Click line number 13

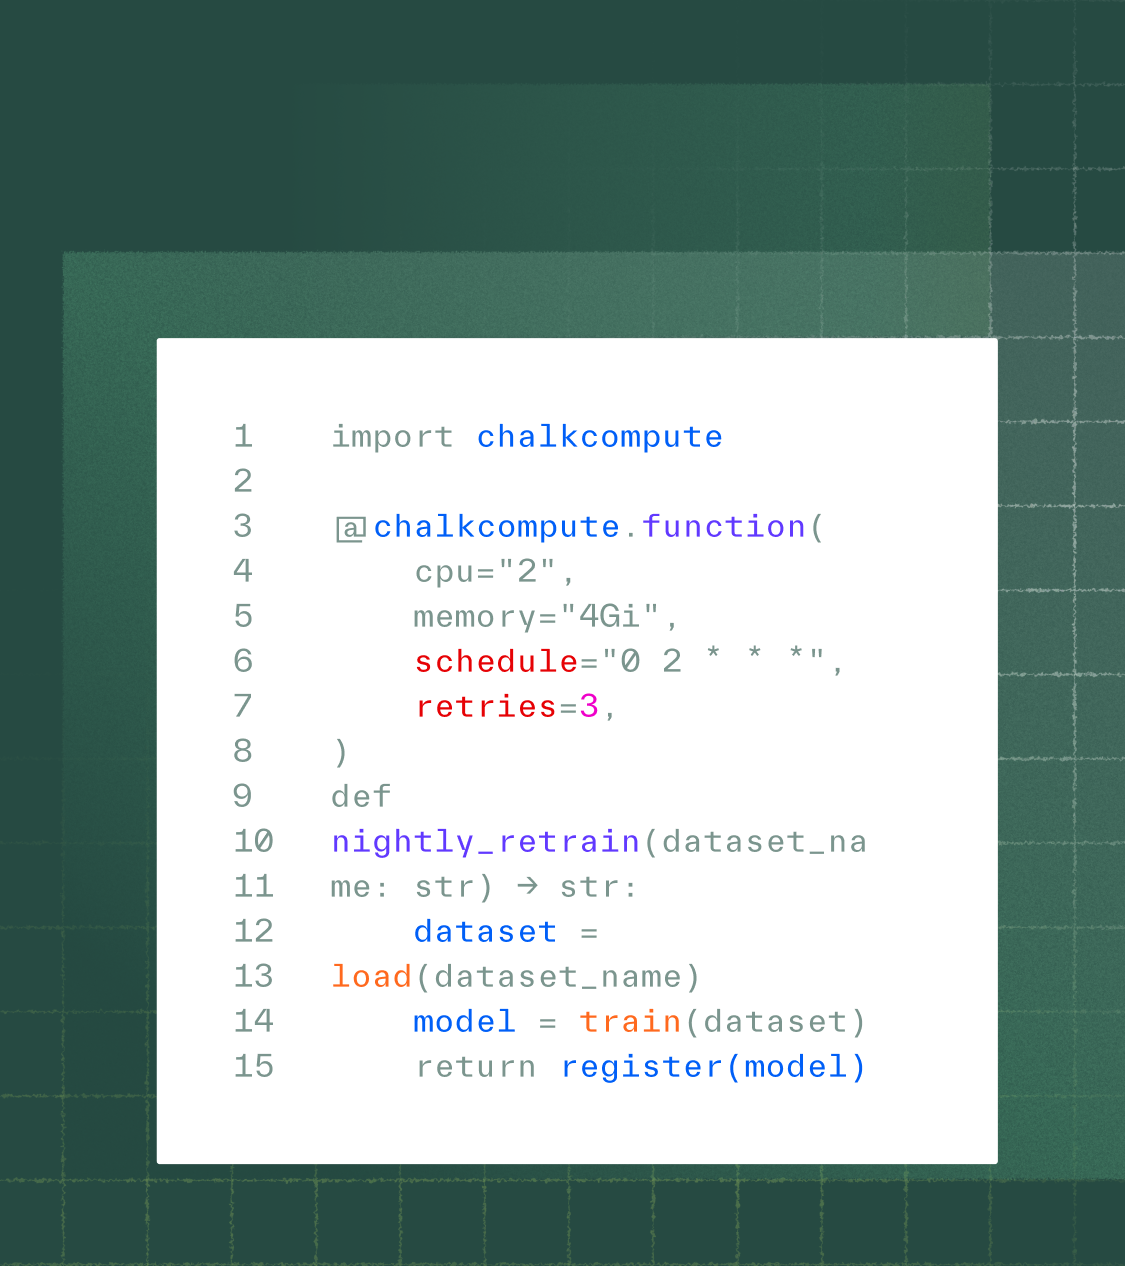pos(253,976)
